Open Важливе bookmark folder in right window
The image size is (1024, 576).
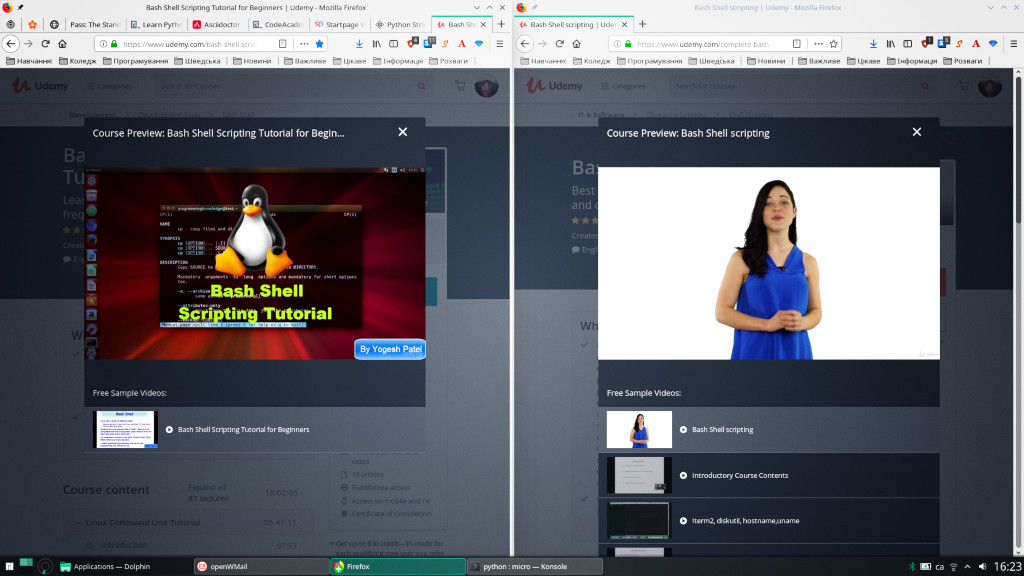coord(819,61)
